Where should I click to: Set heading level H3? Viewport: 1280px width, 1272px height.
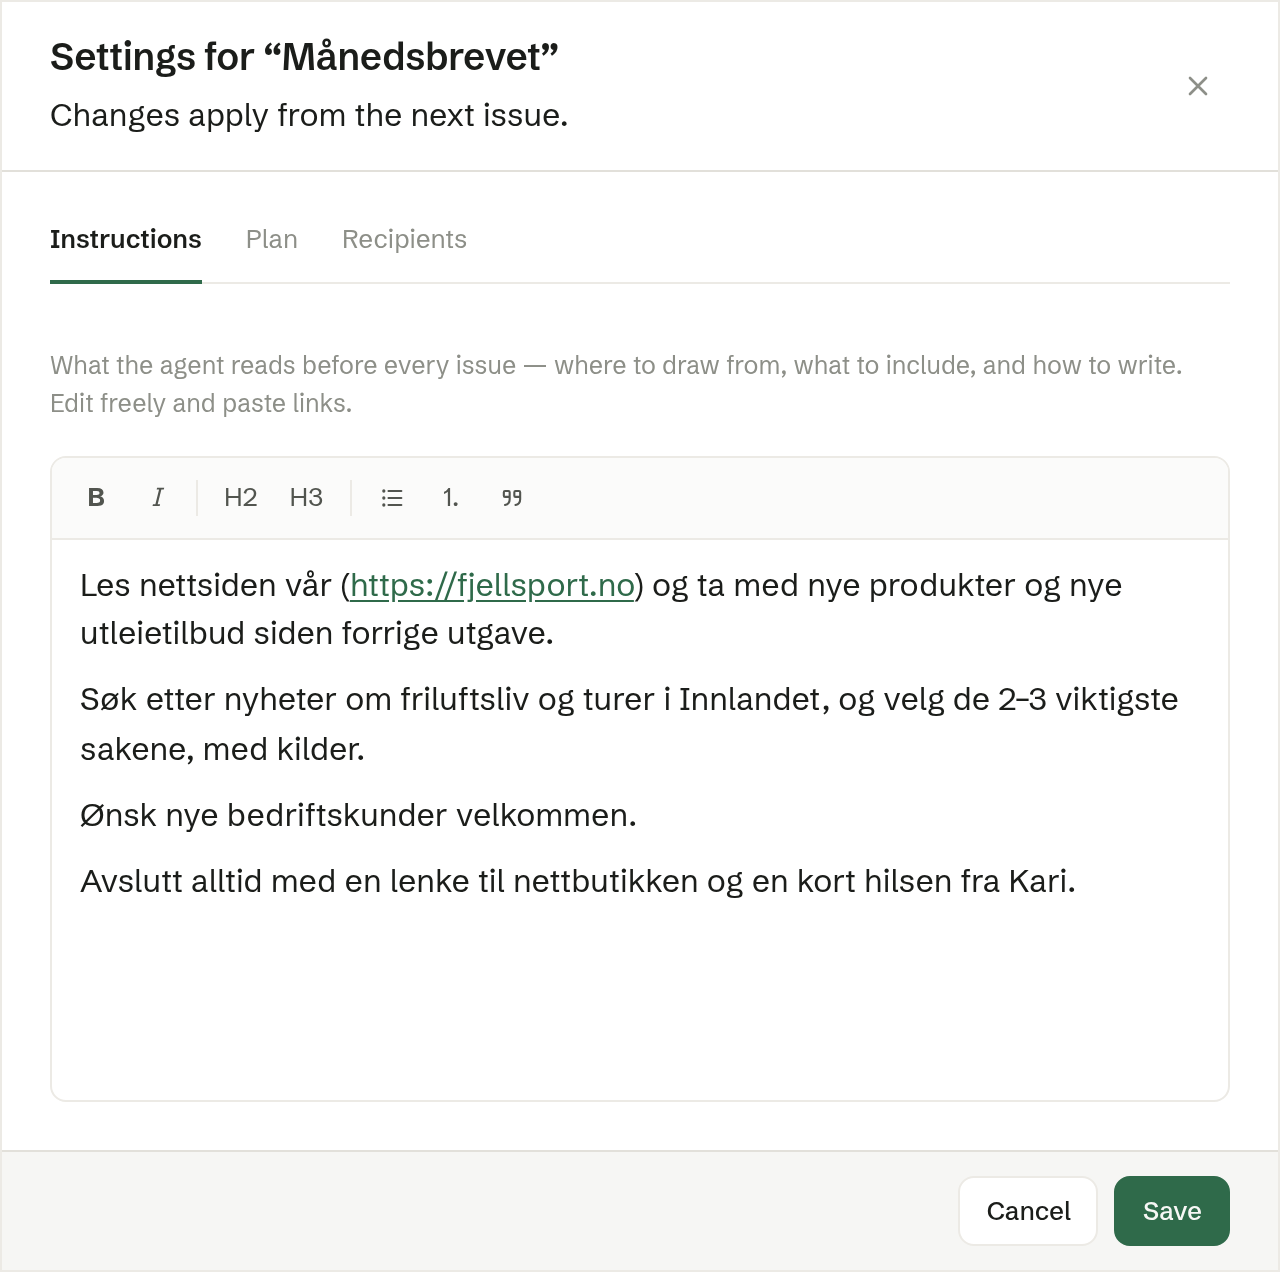306,498
